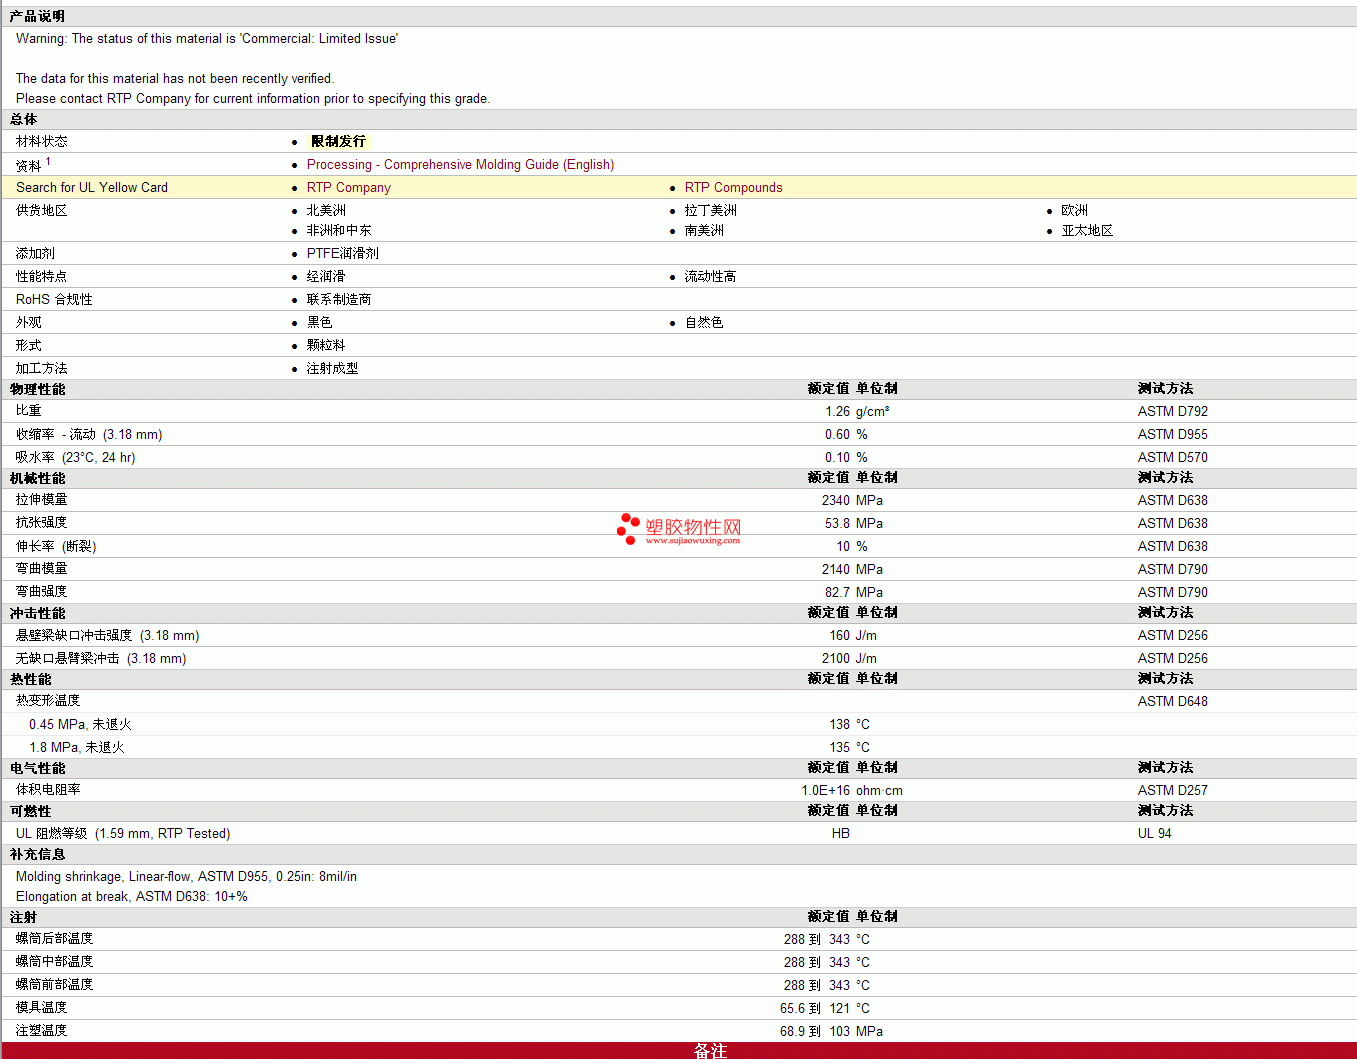Click the footnote superscript 1 beside 资料
Screen dimensions: 1357x1059
(48, 161)
